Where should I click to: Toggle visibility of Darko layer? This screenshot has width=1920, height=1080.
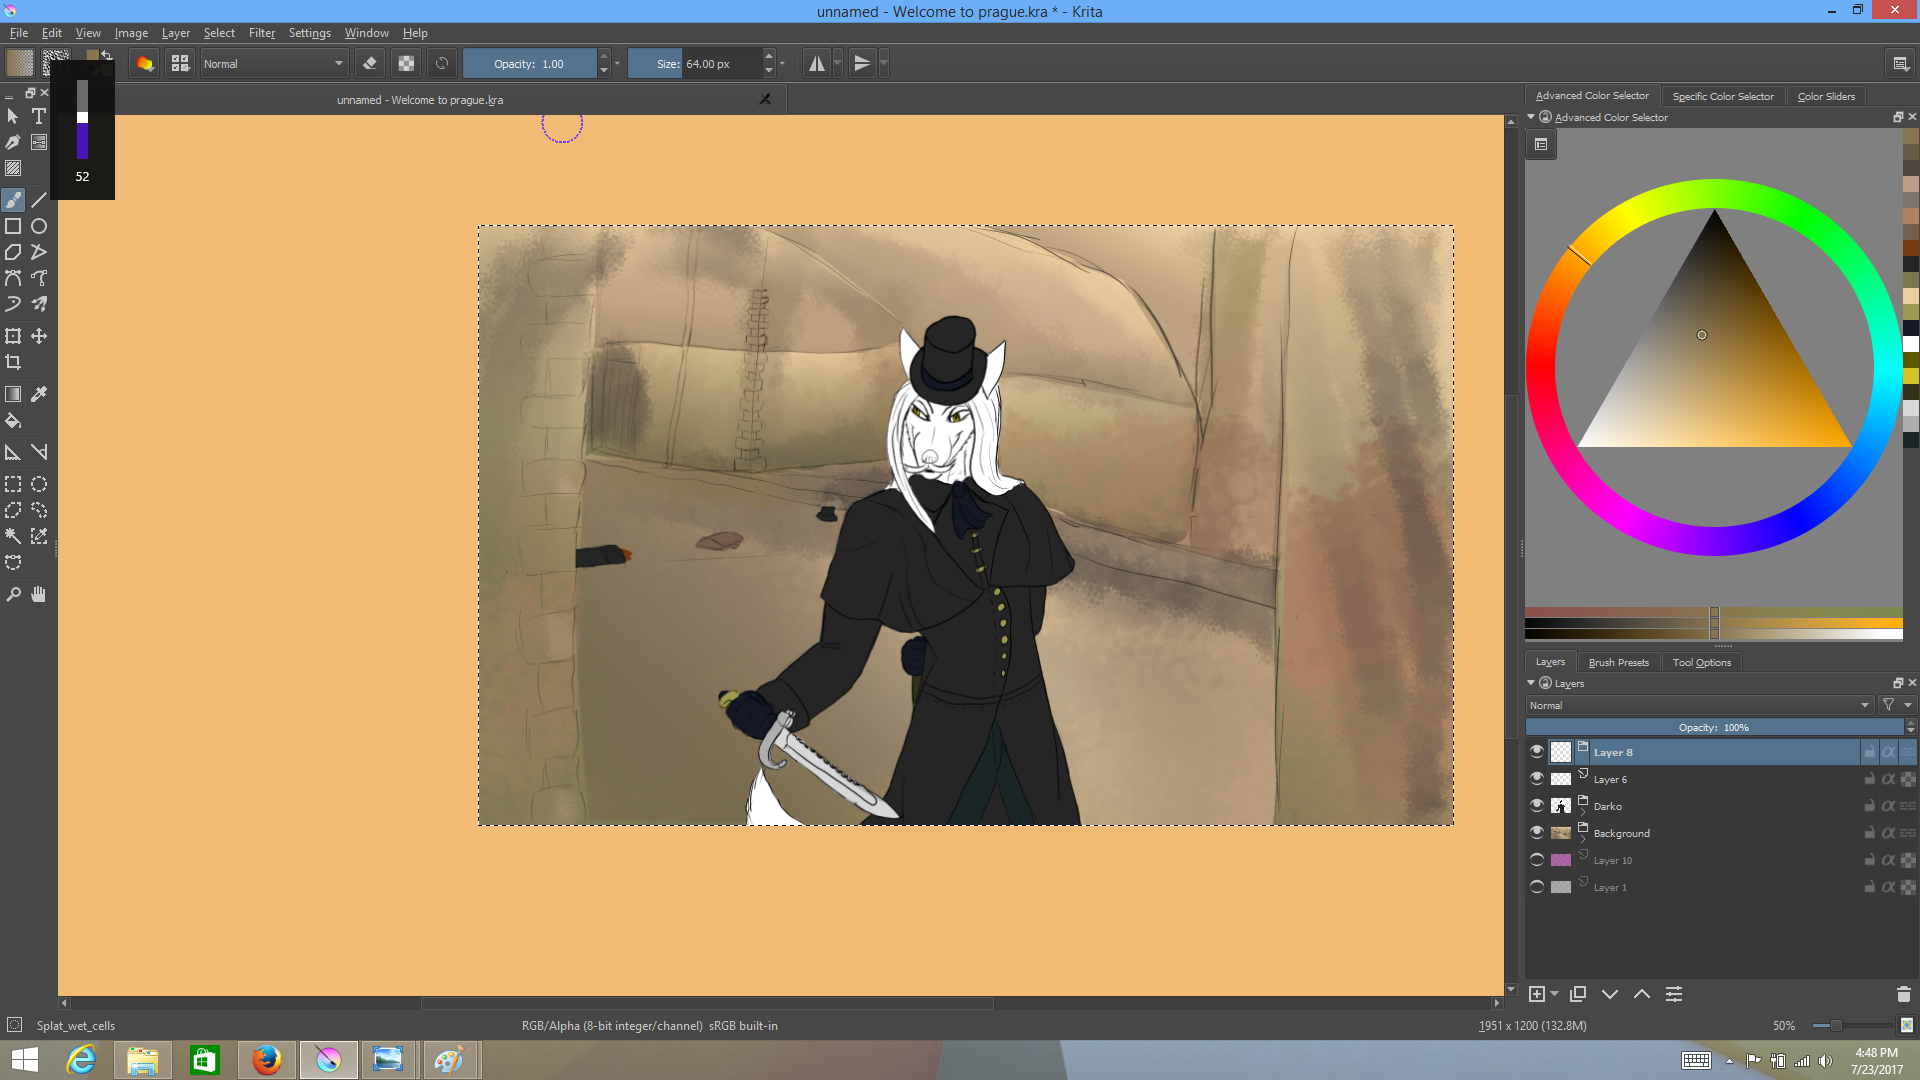[x=1537, y=805]
